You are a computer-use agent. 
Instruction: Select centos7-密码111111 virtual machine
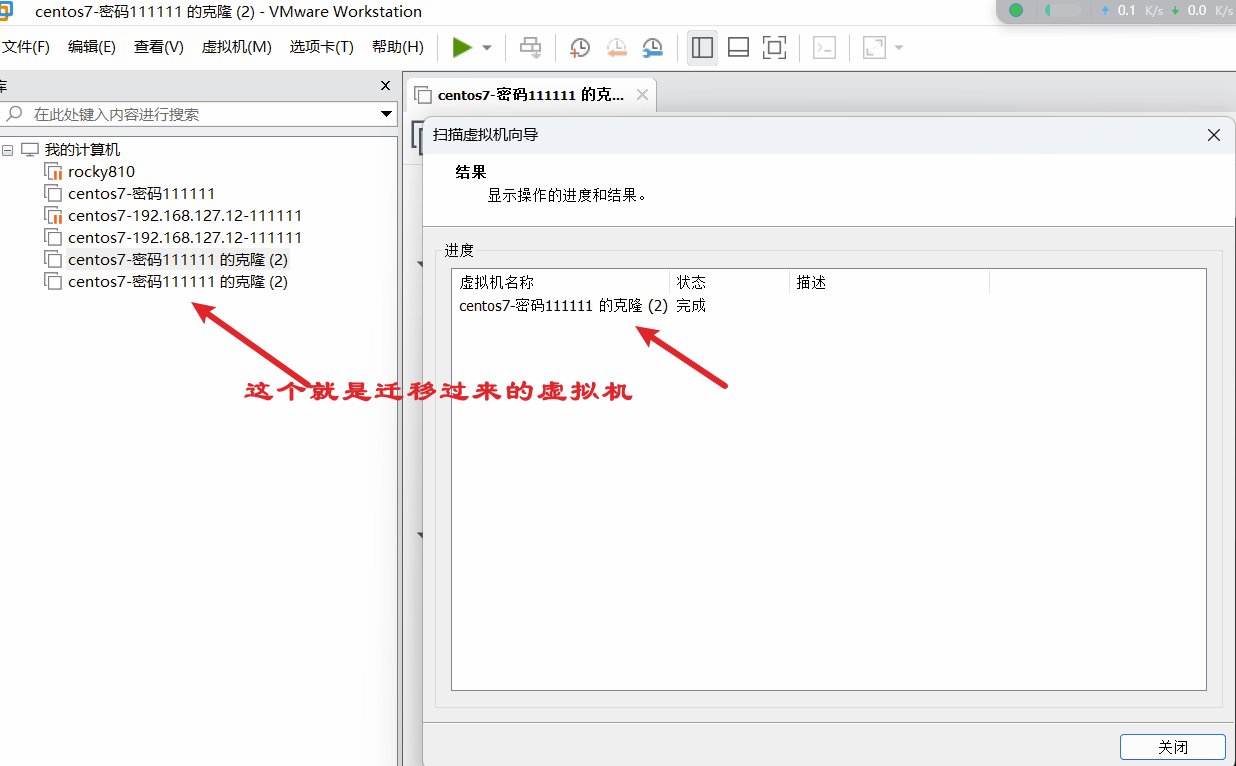[141, 193]
